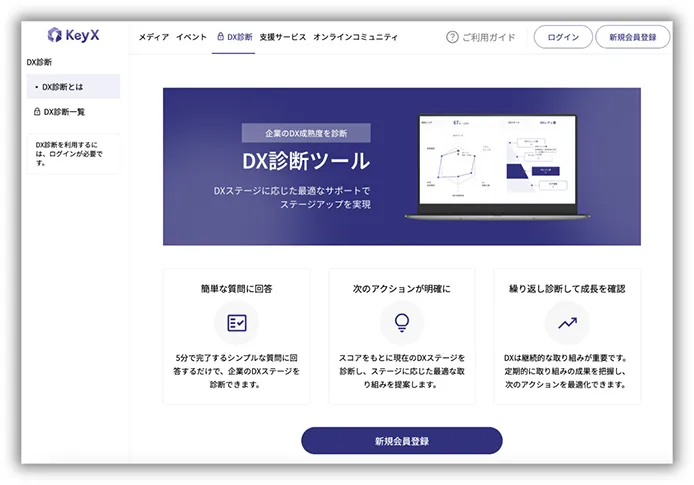Open the オンラインコミュニティ menu item
The height and width of the screenshot is (485, 694).
(x=355, y=37)
